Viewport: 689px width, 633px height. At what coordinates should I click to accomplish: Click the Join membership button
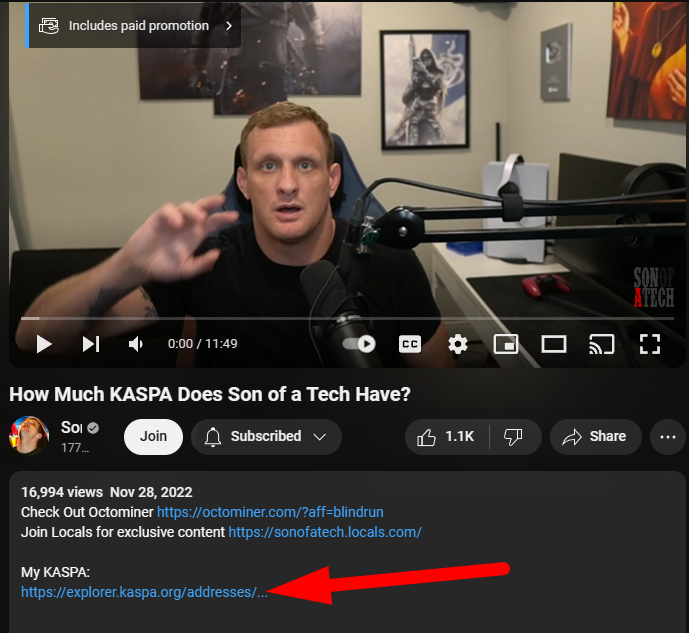[153, 437]
